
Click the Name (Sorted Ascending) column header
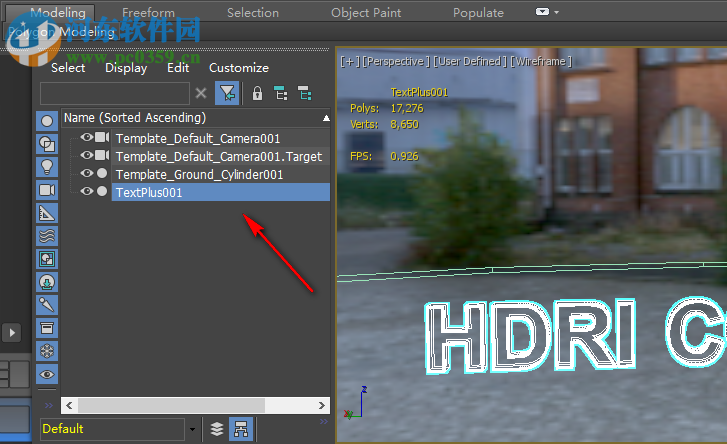[x=195, y=118]
